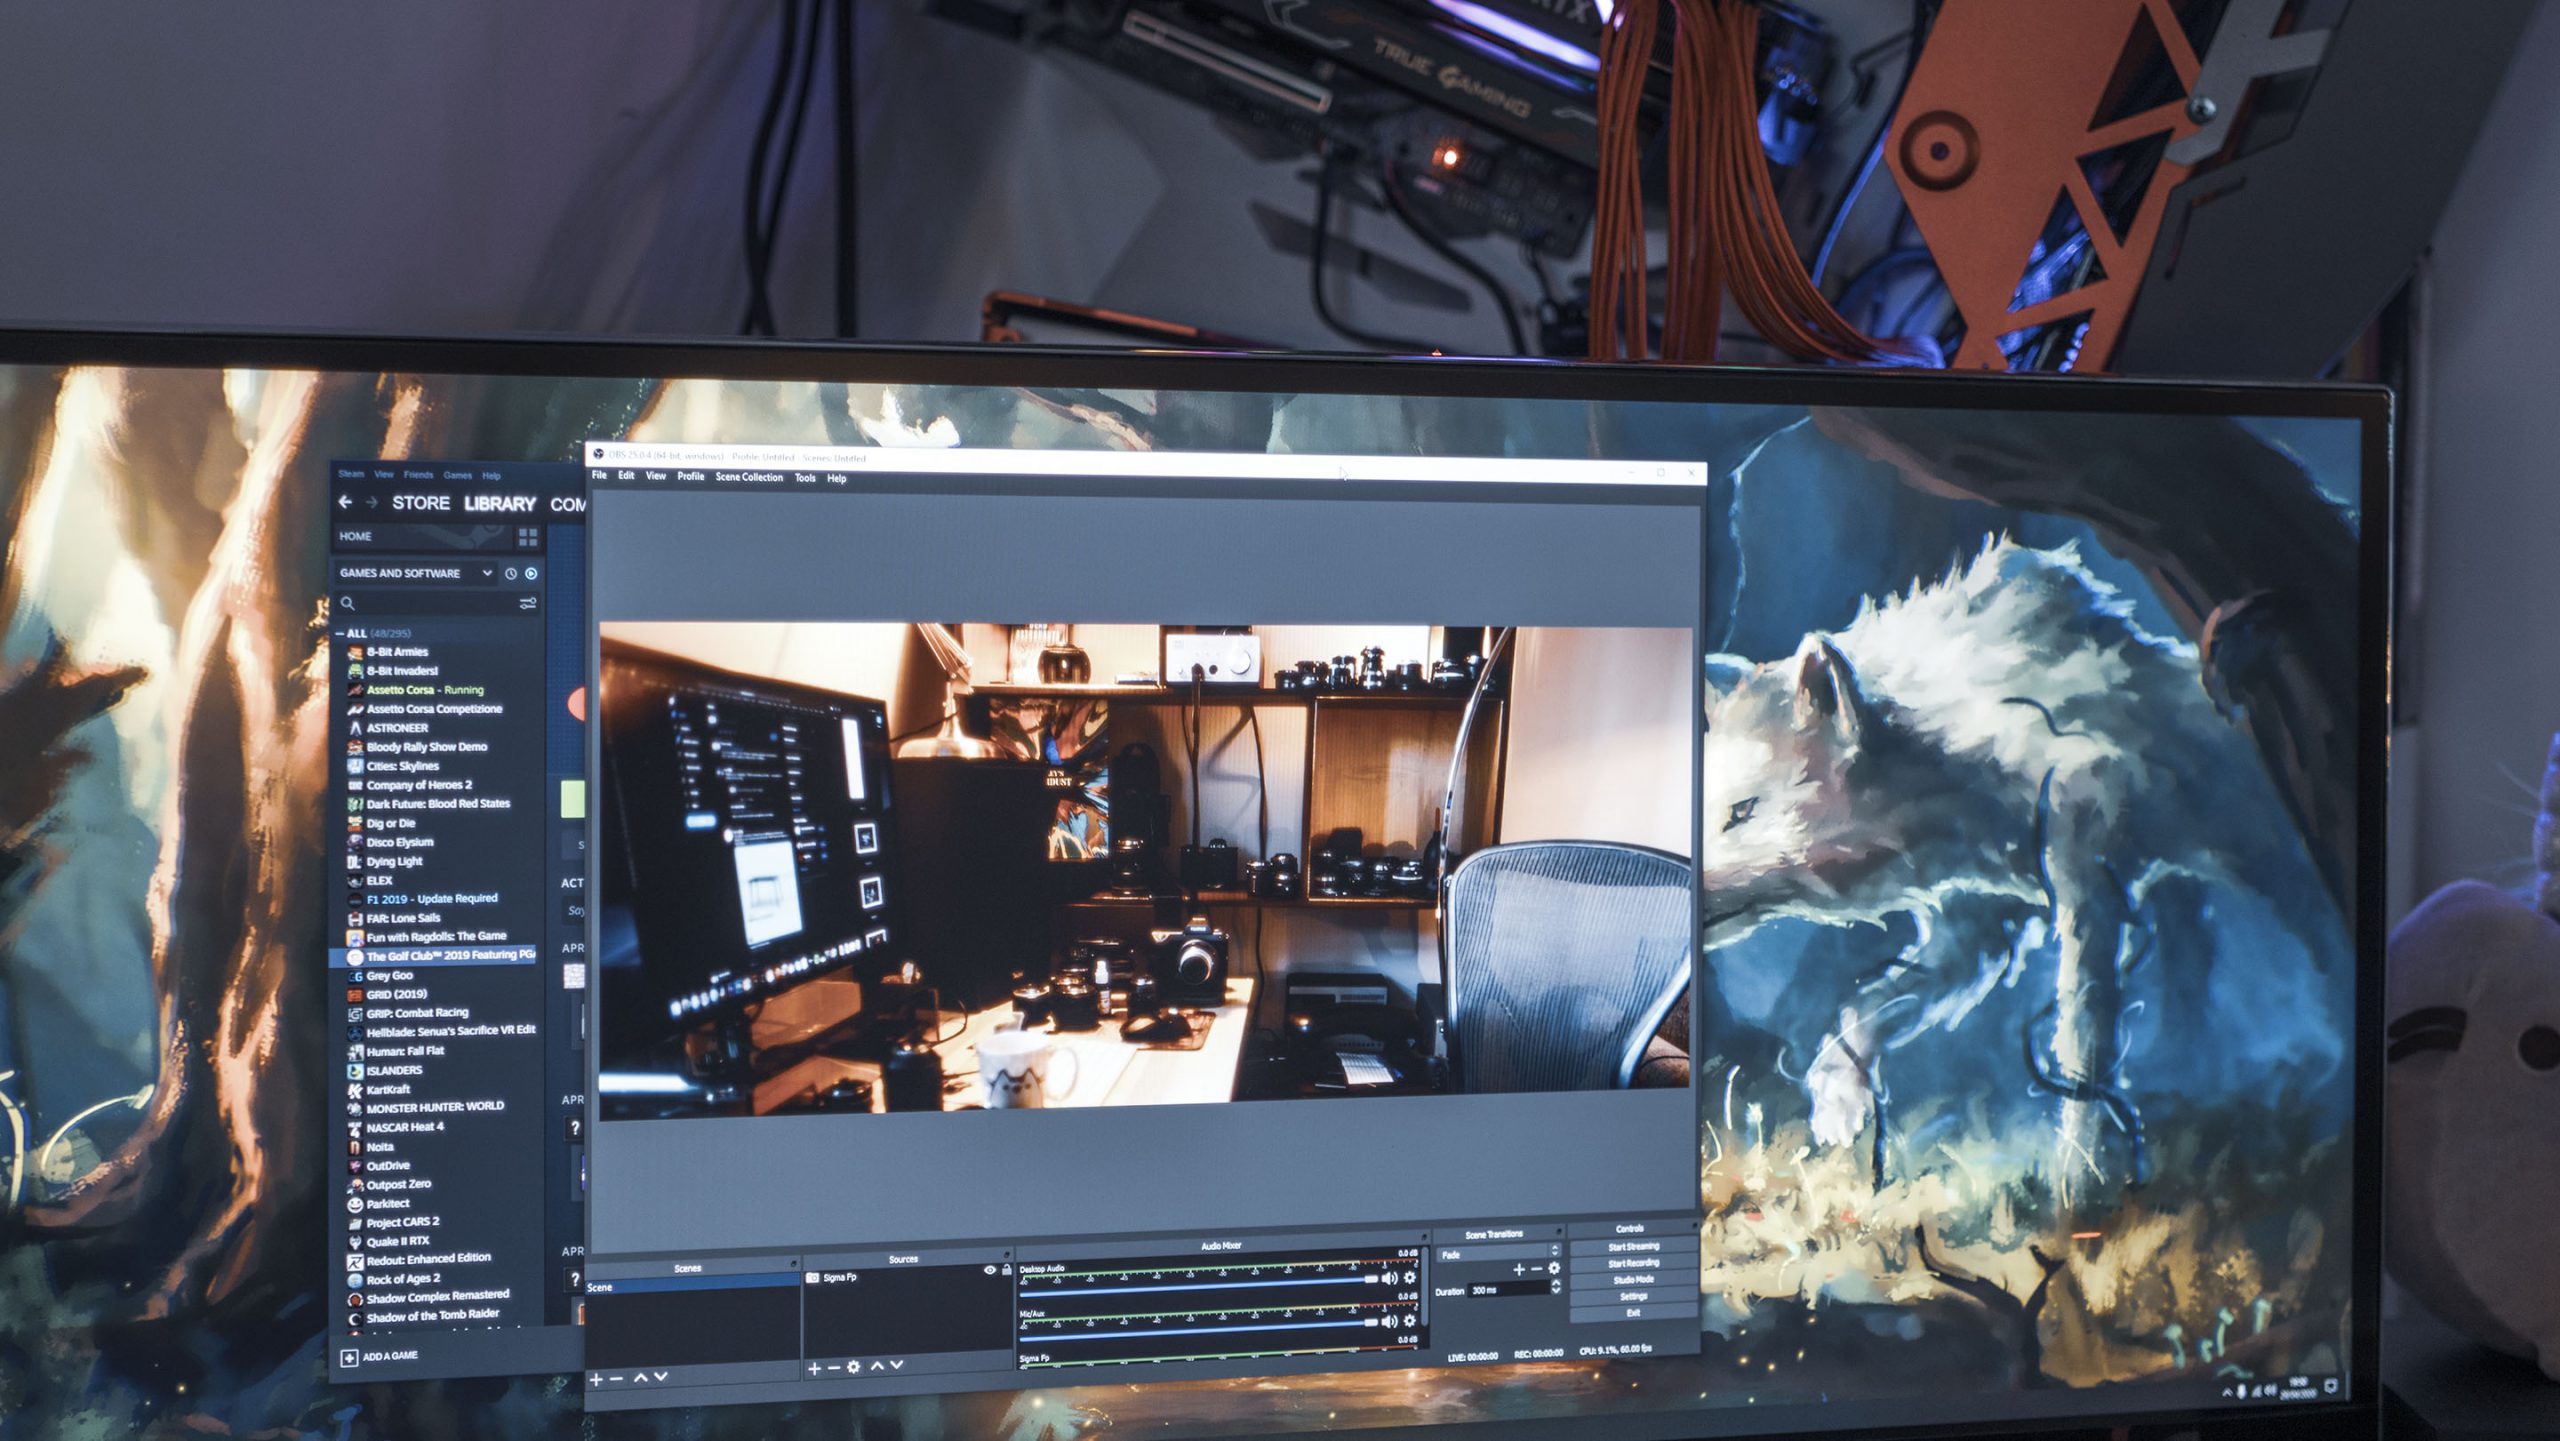Image resolution: width=2560 pixels, height=1441 pixels.
Task: Open scene transition properties gear
Action: [1554, 1268]
